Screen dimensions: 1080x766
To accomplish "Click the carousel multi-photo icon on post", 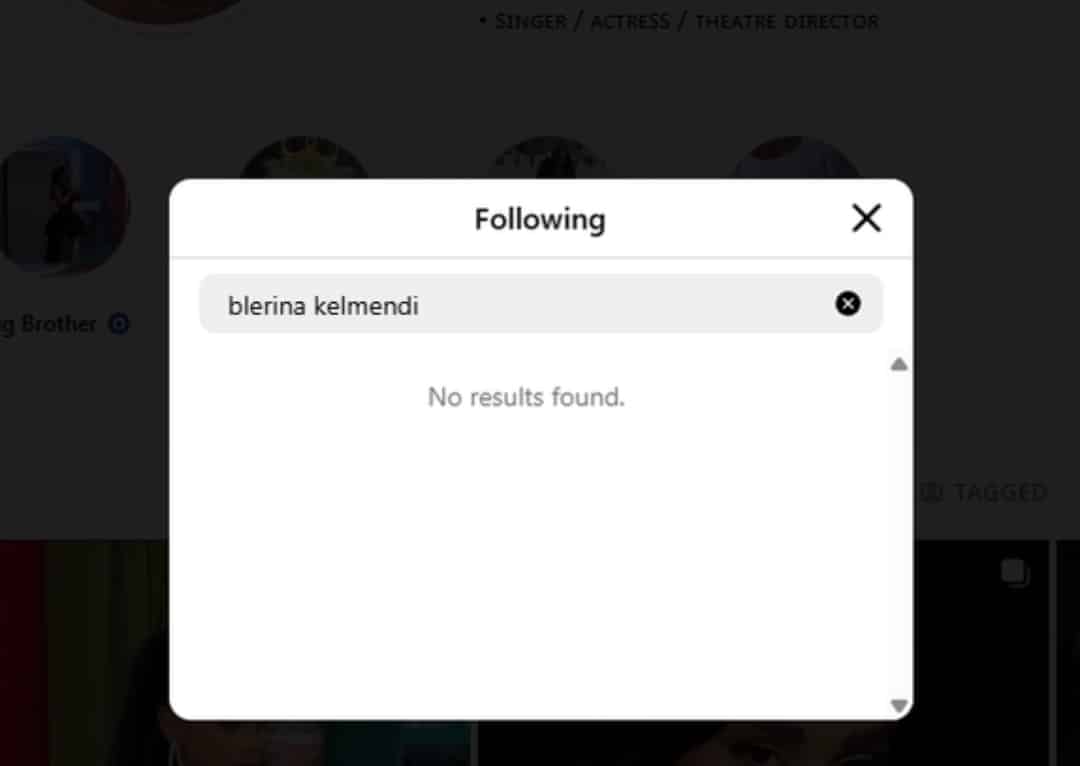I will [1014, 573].
